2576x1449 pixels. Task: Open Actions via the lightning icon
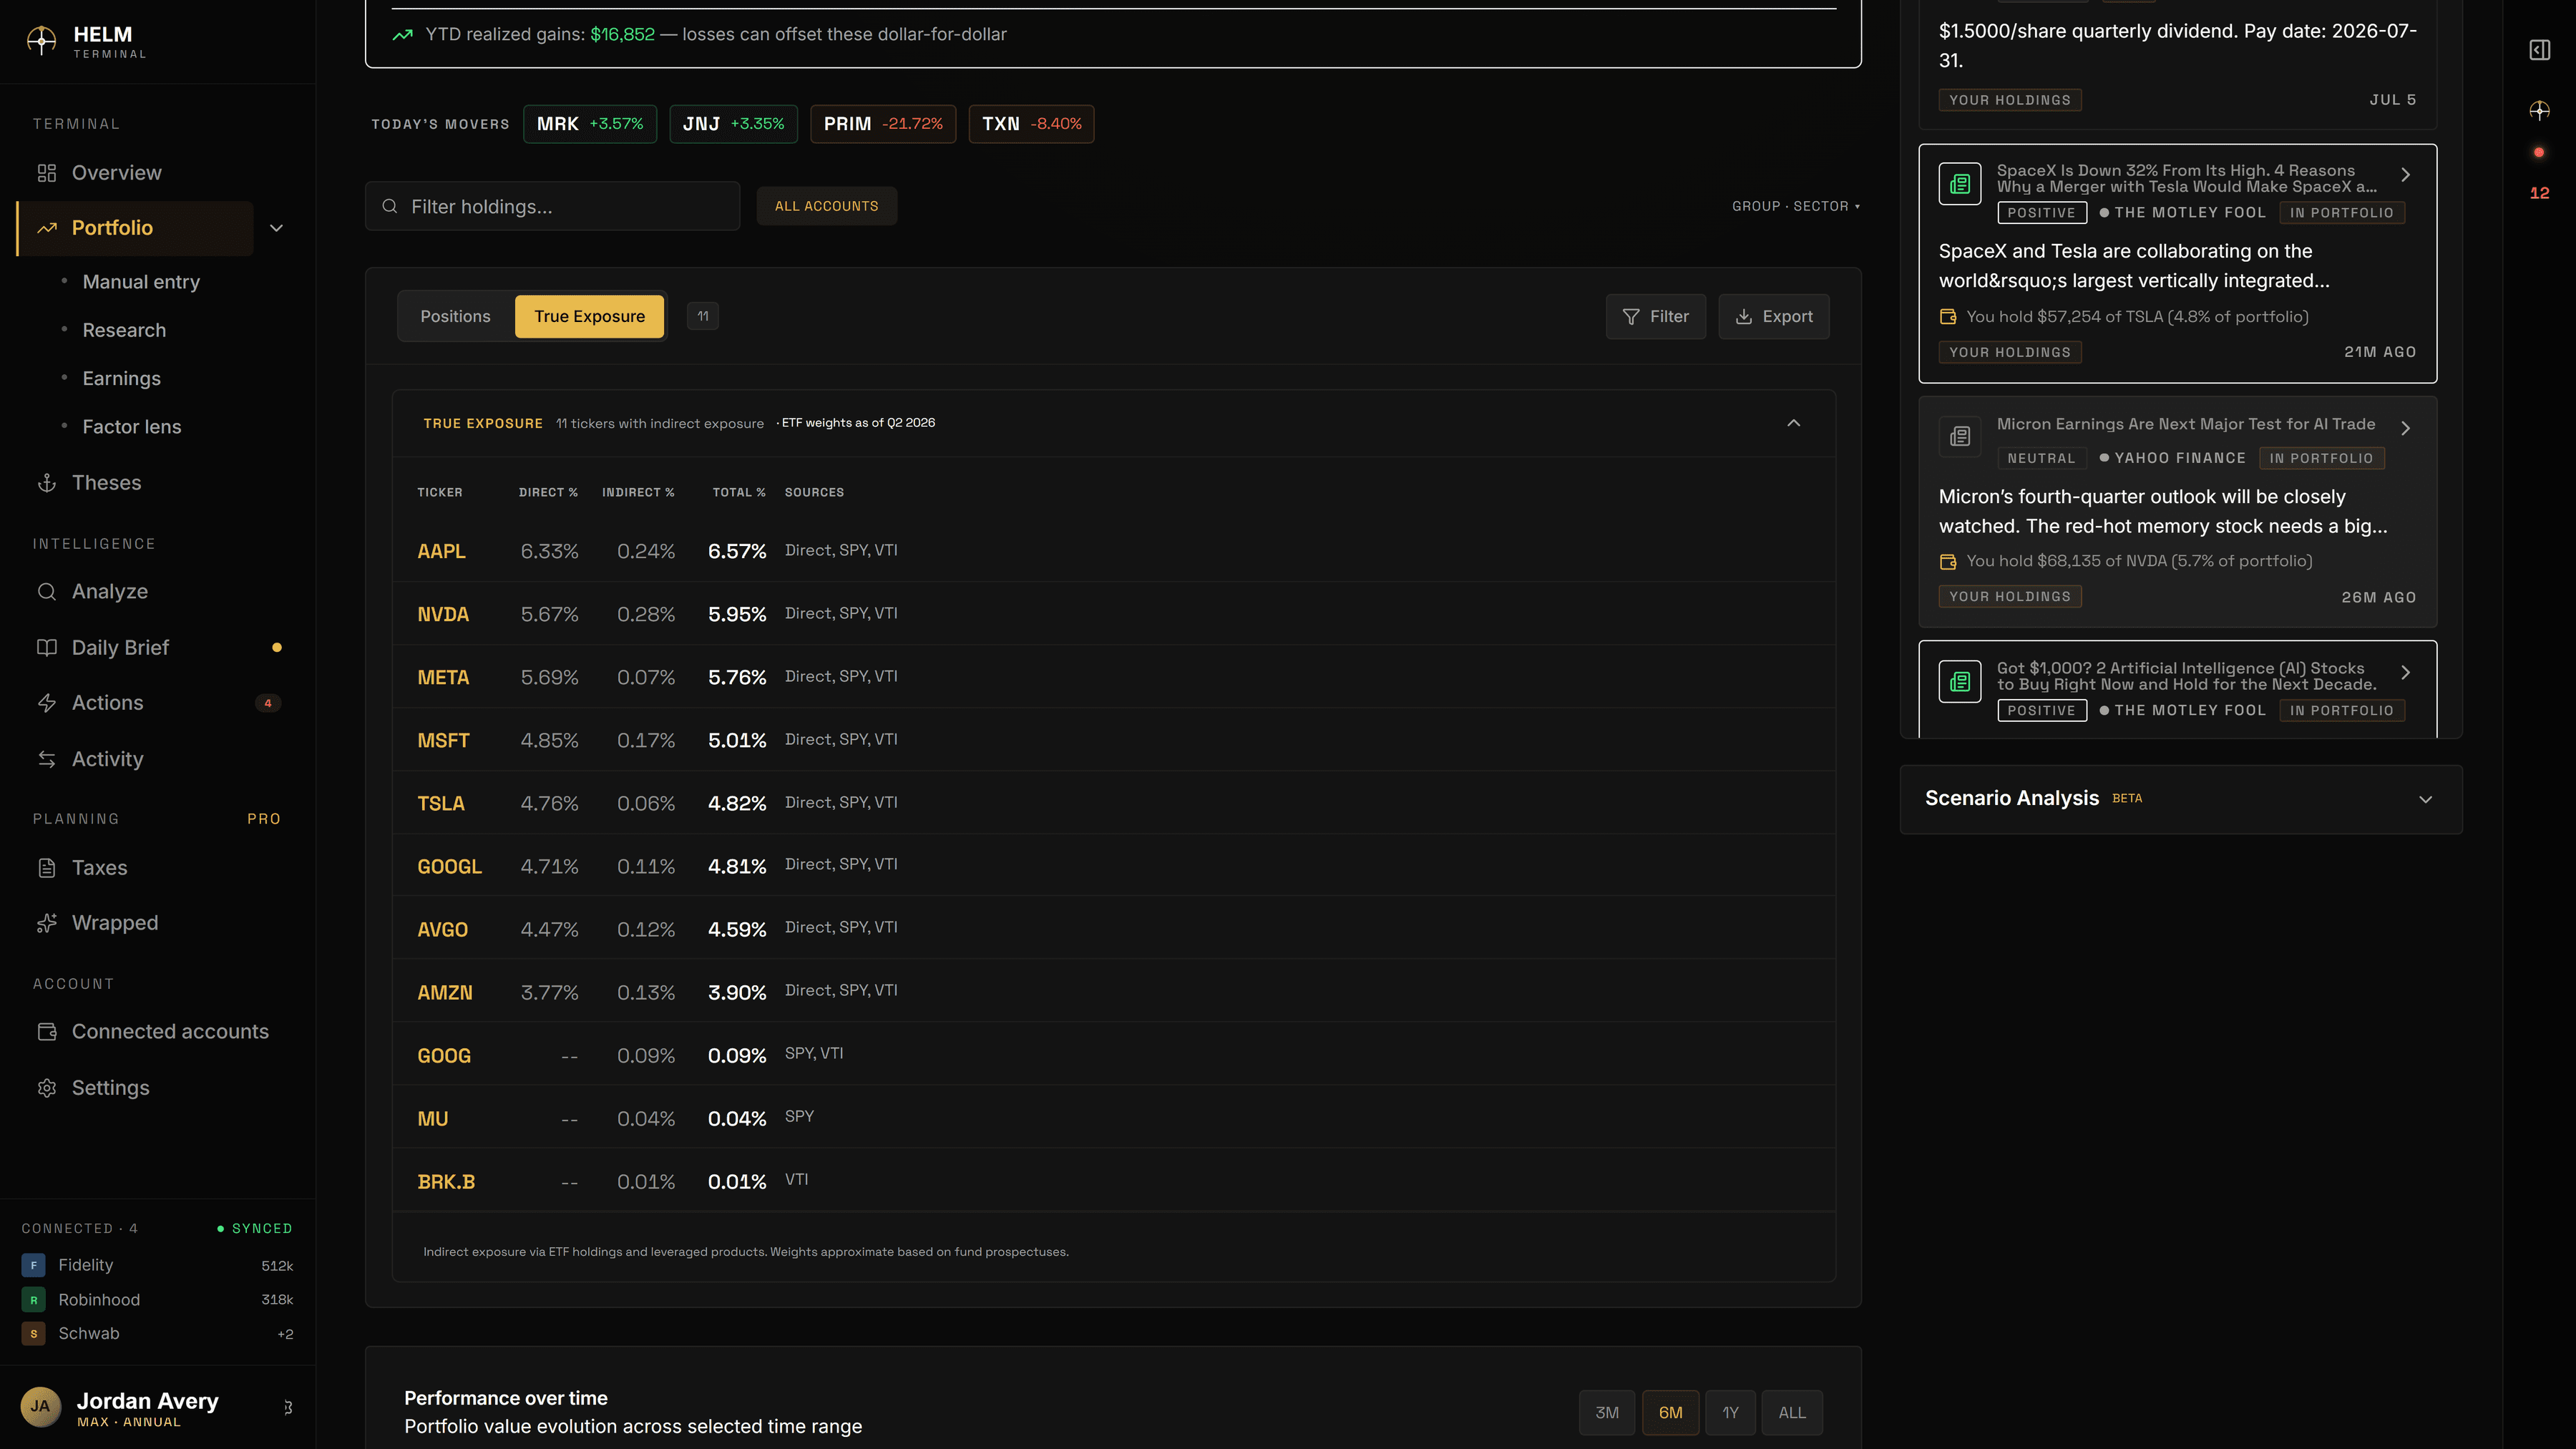coord(47,703)
